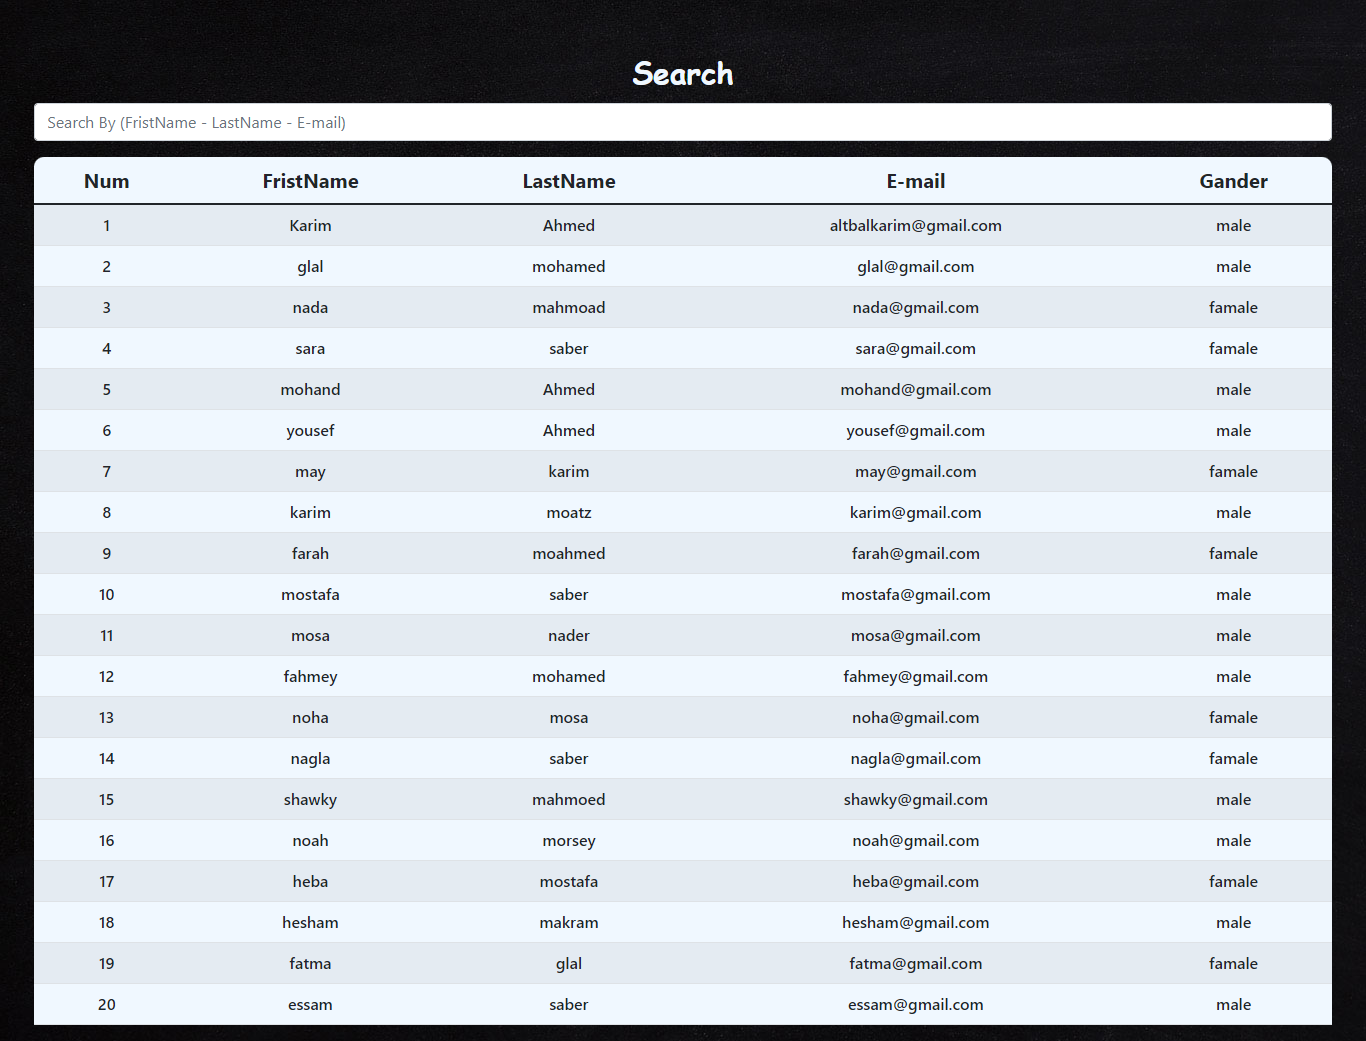Click email shawky@gmail.com
This screenshot has height=1041, width=1366.
(916, 800)
